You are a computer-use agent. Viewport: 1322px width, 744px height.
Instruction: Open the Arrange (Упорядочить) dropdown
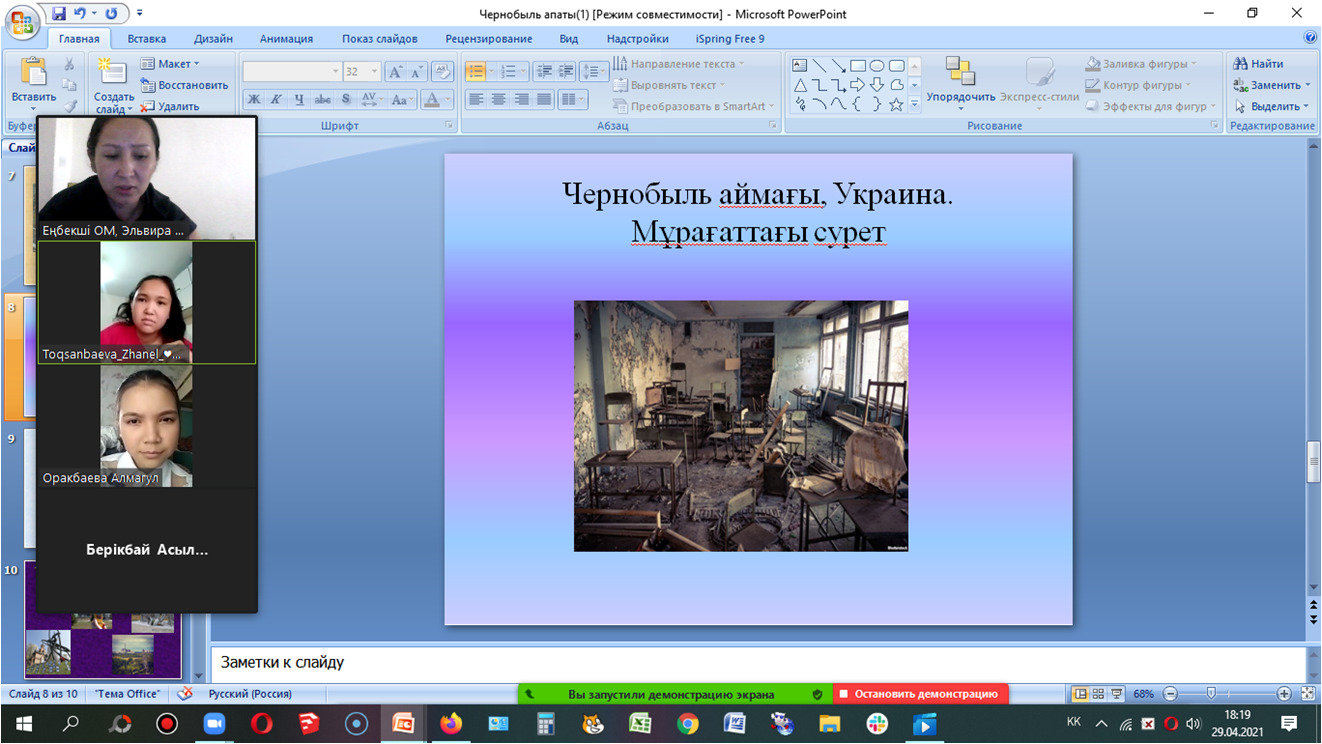pyautogui.click(x=960, y=97)
